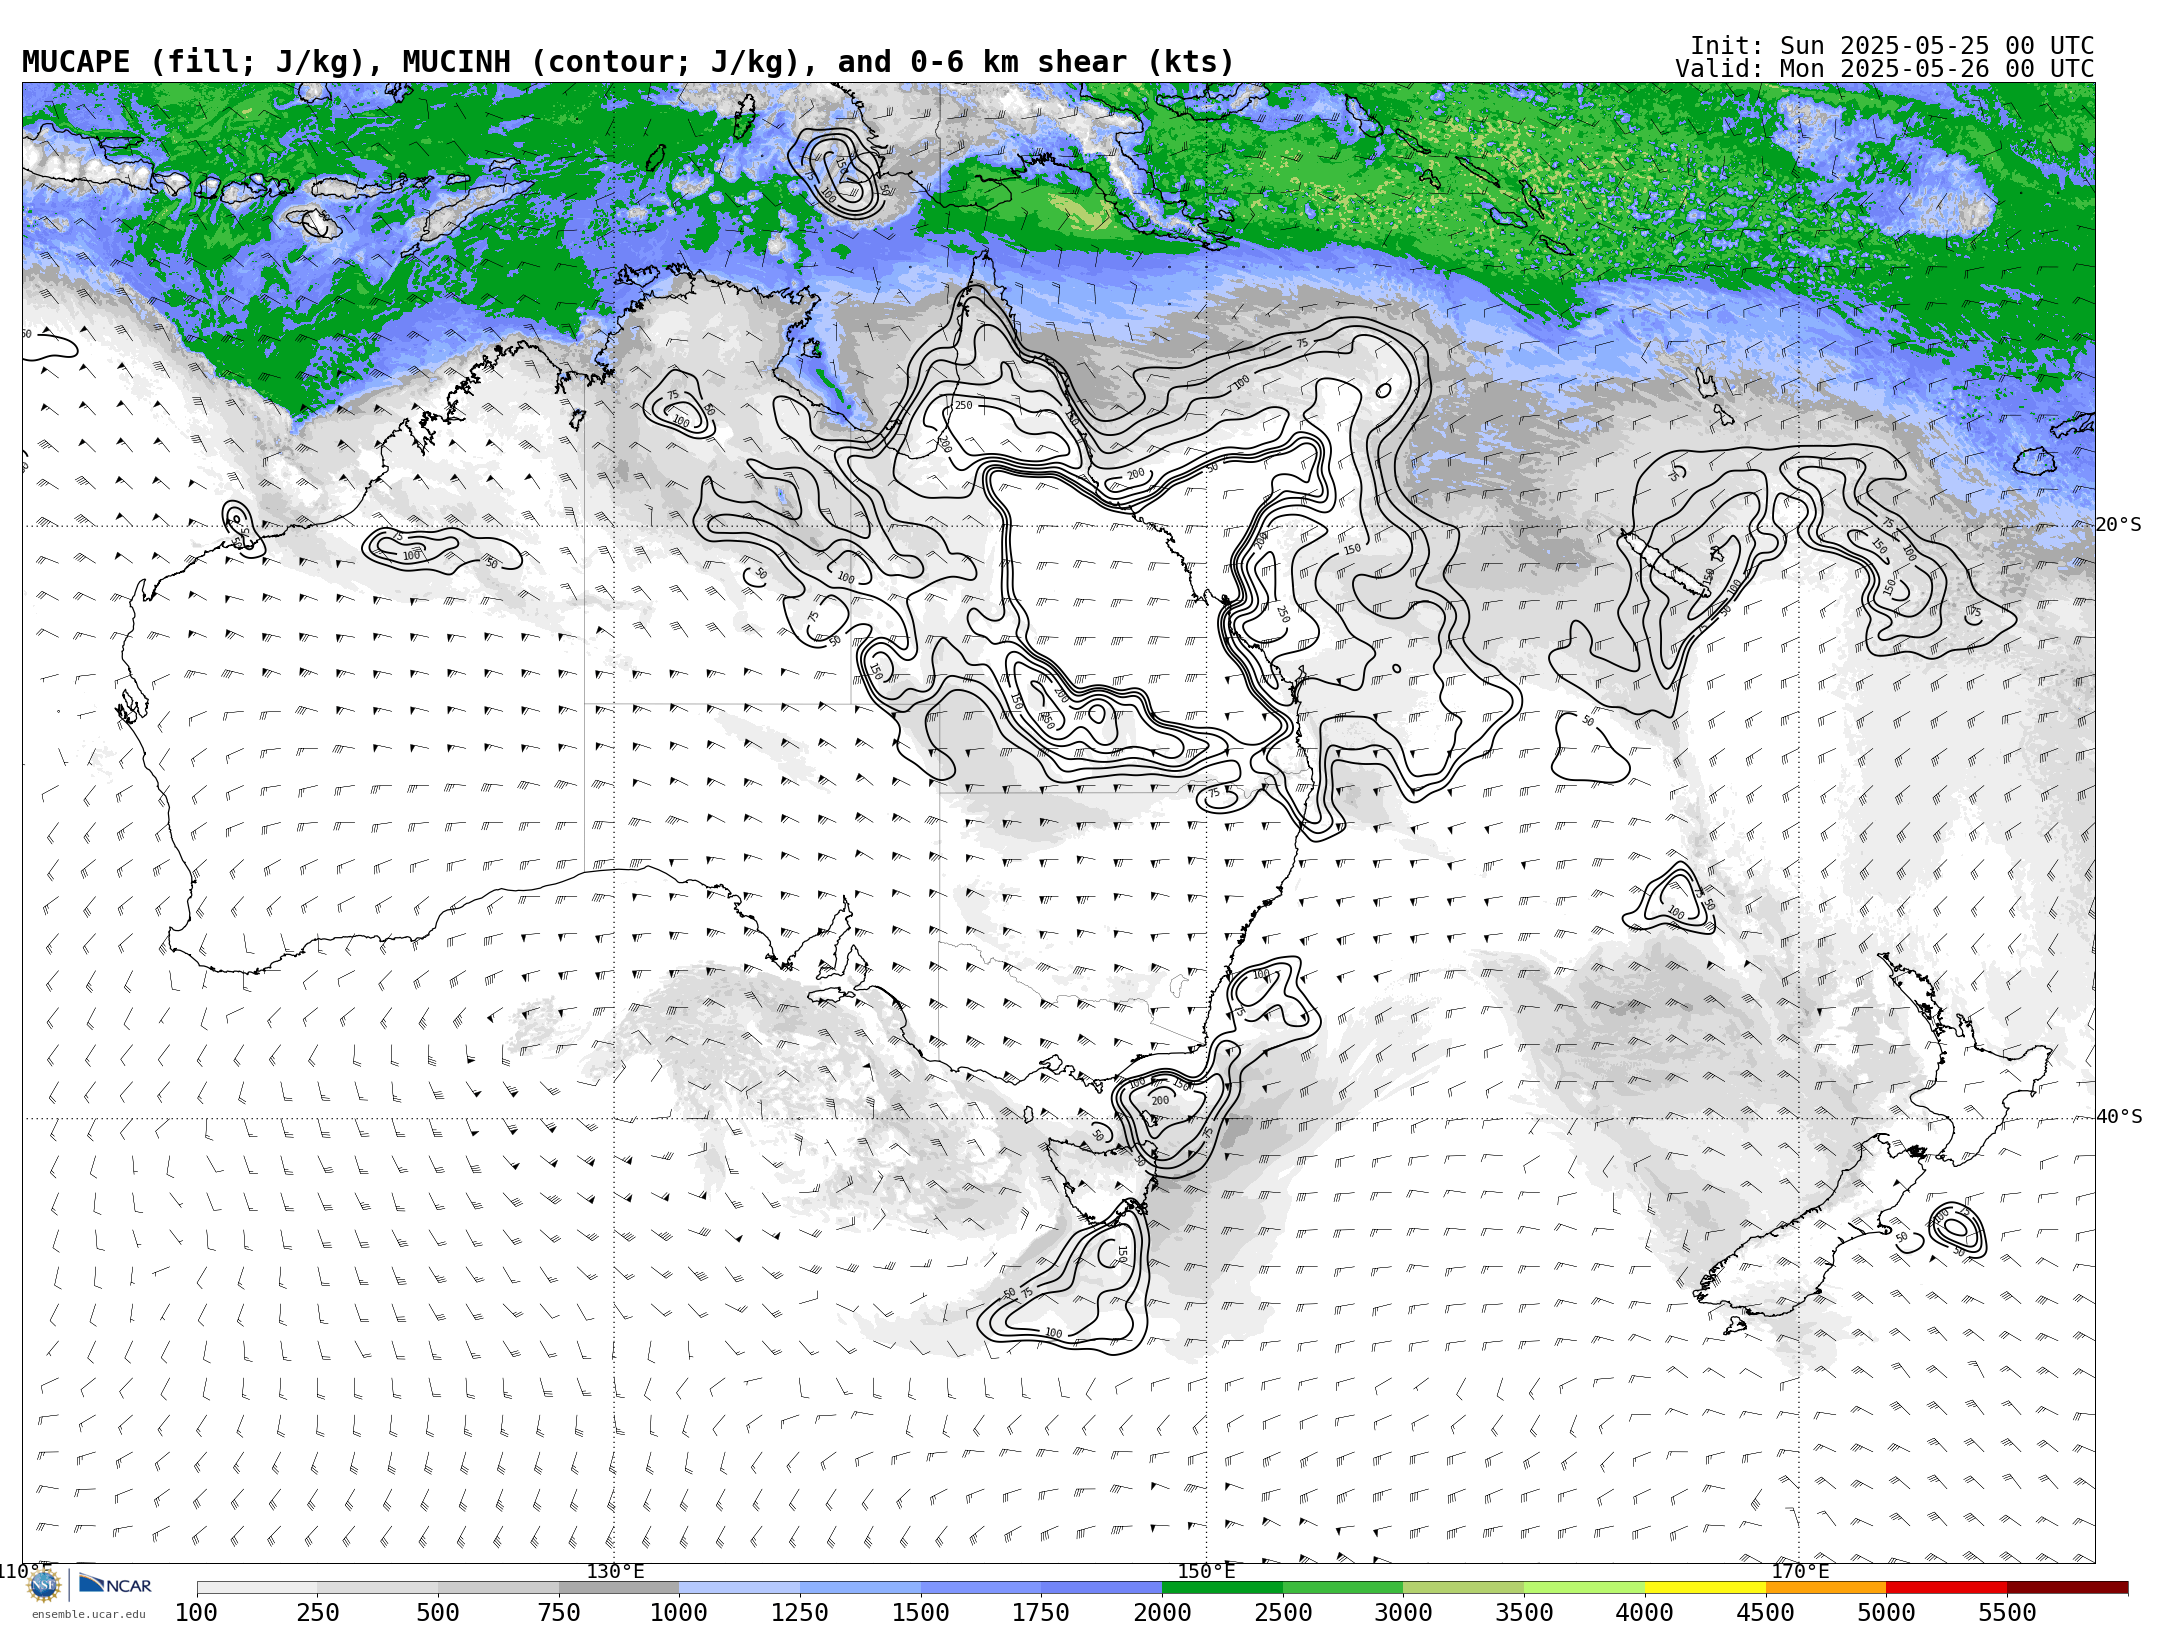
Task: Click the NSF logo
Action: click(44, 1585)
